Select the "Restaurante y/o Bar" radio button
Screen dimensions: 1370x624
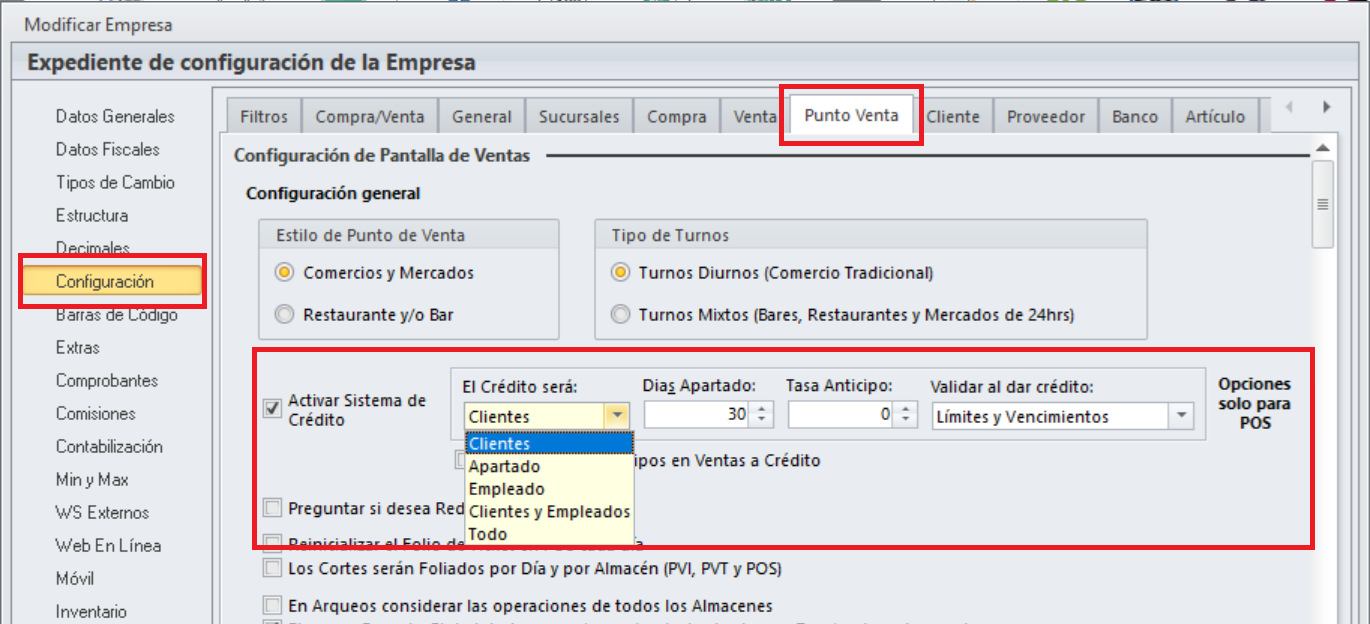(286, 313)
